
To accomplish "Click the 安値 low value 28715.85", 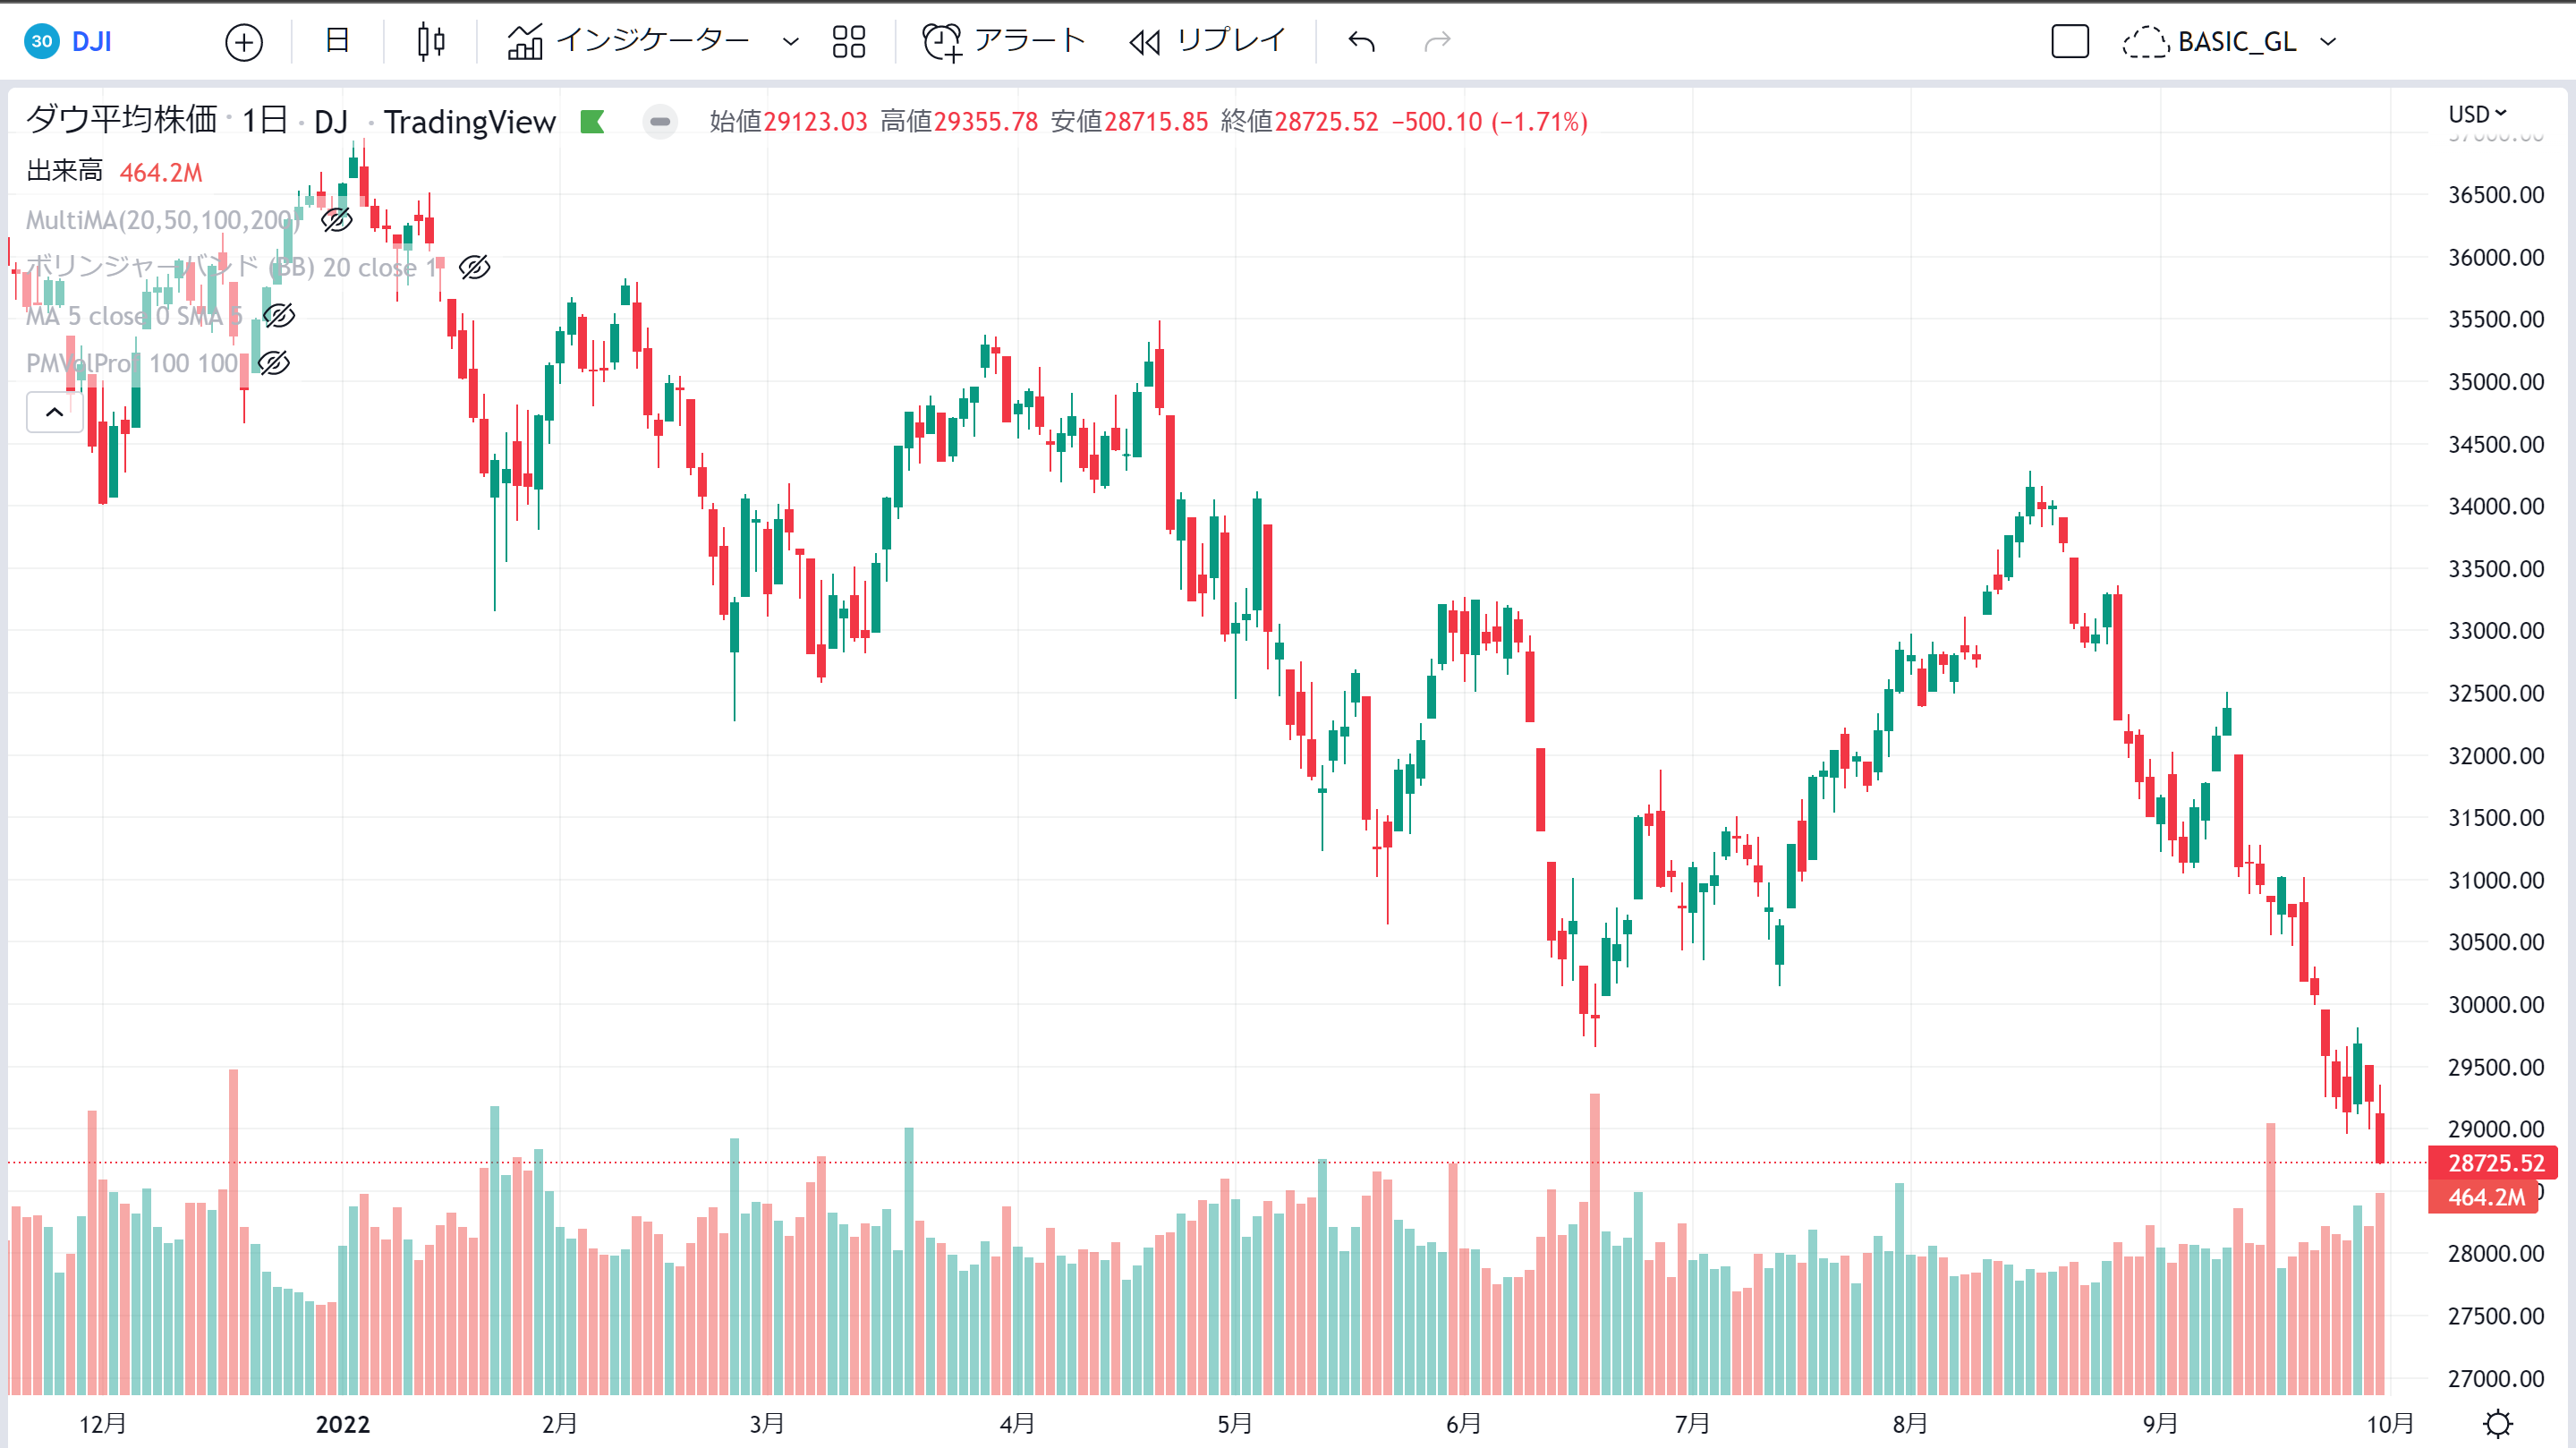I will pos(1156,122).
